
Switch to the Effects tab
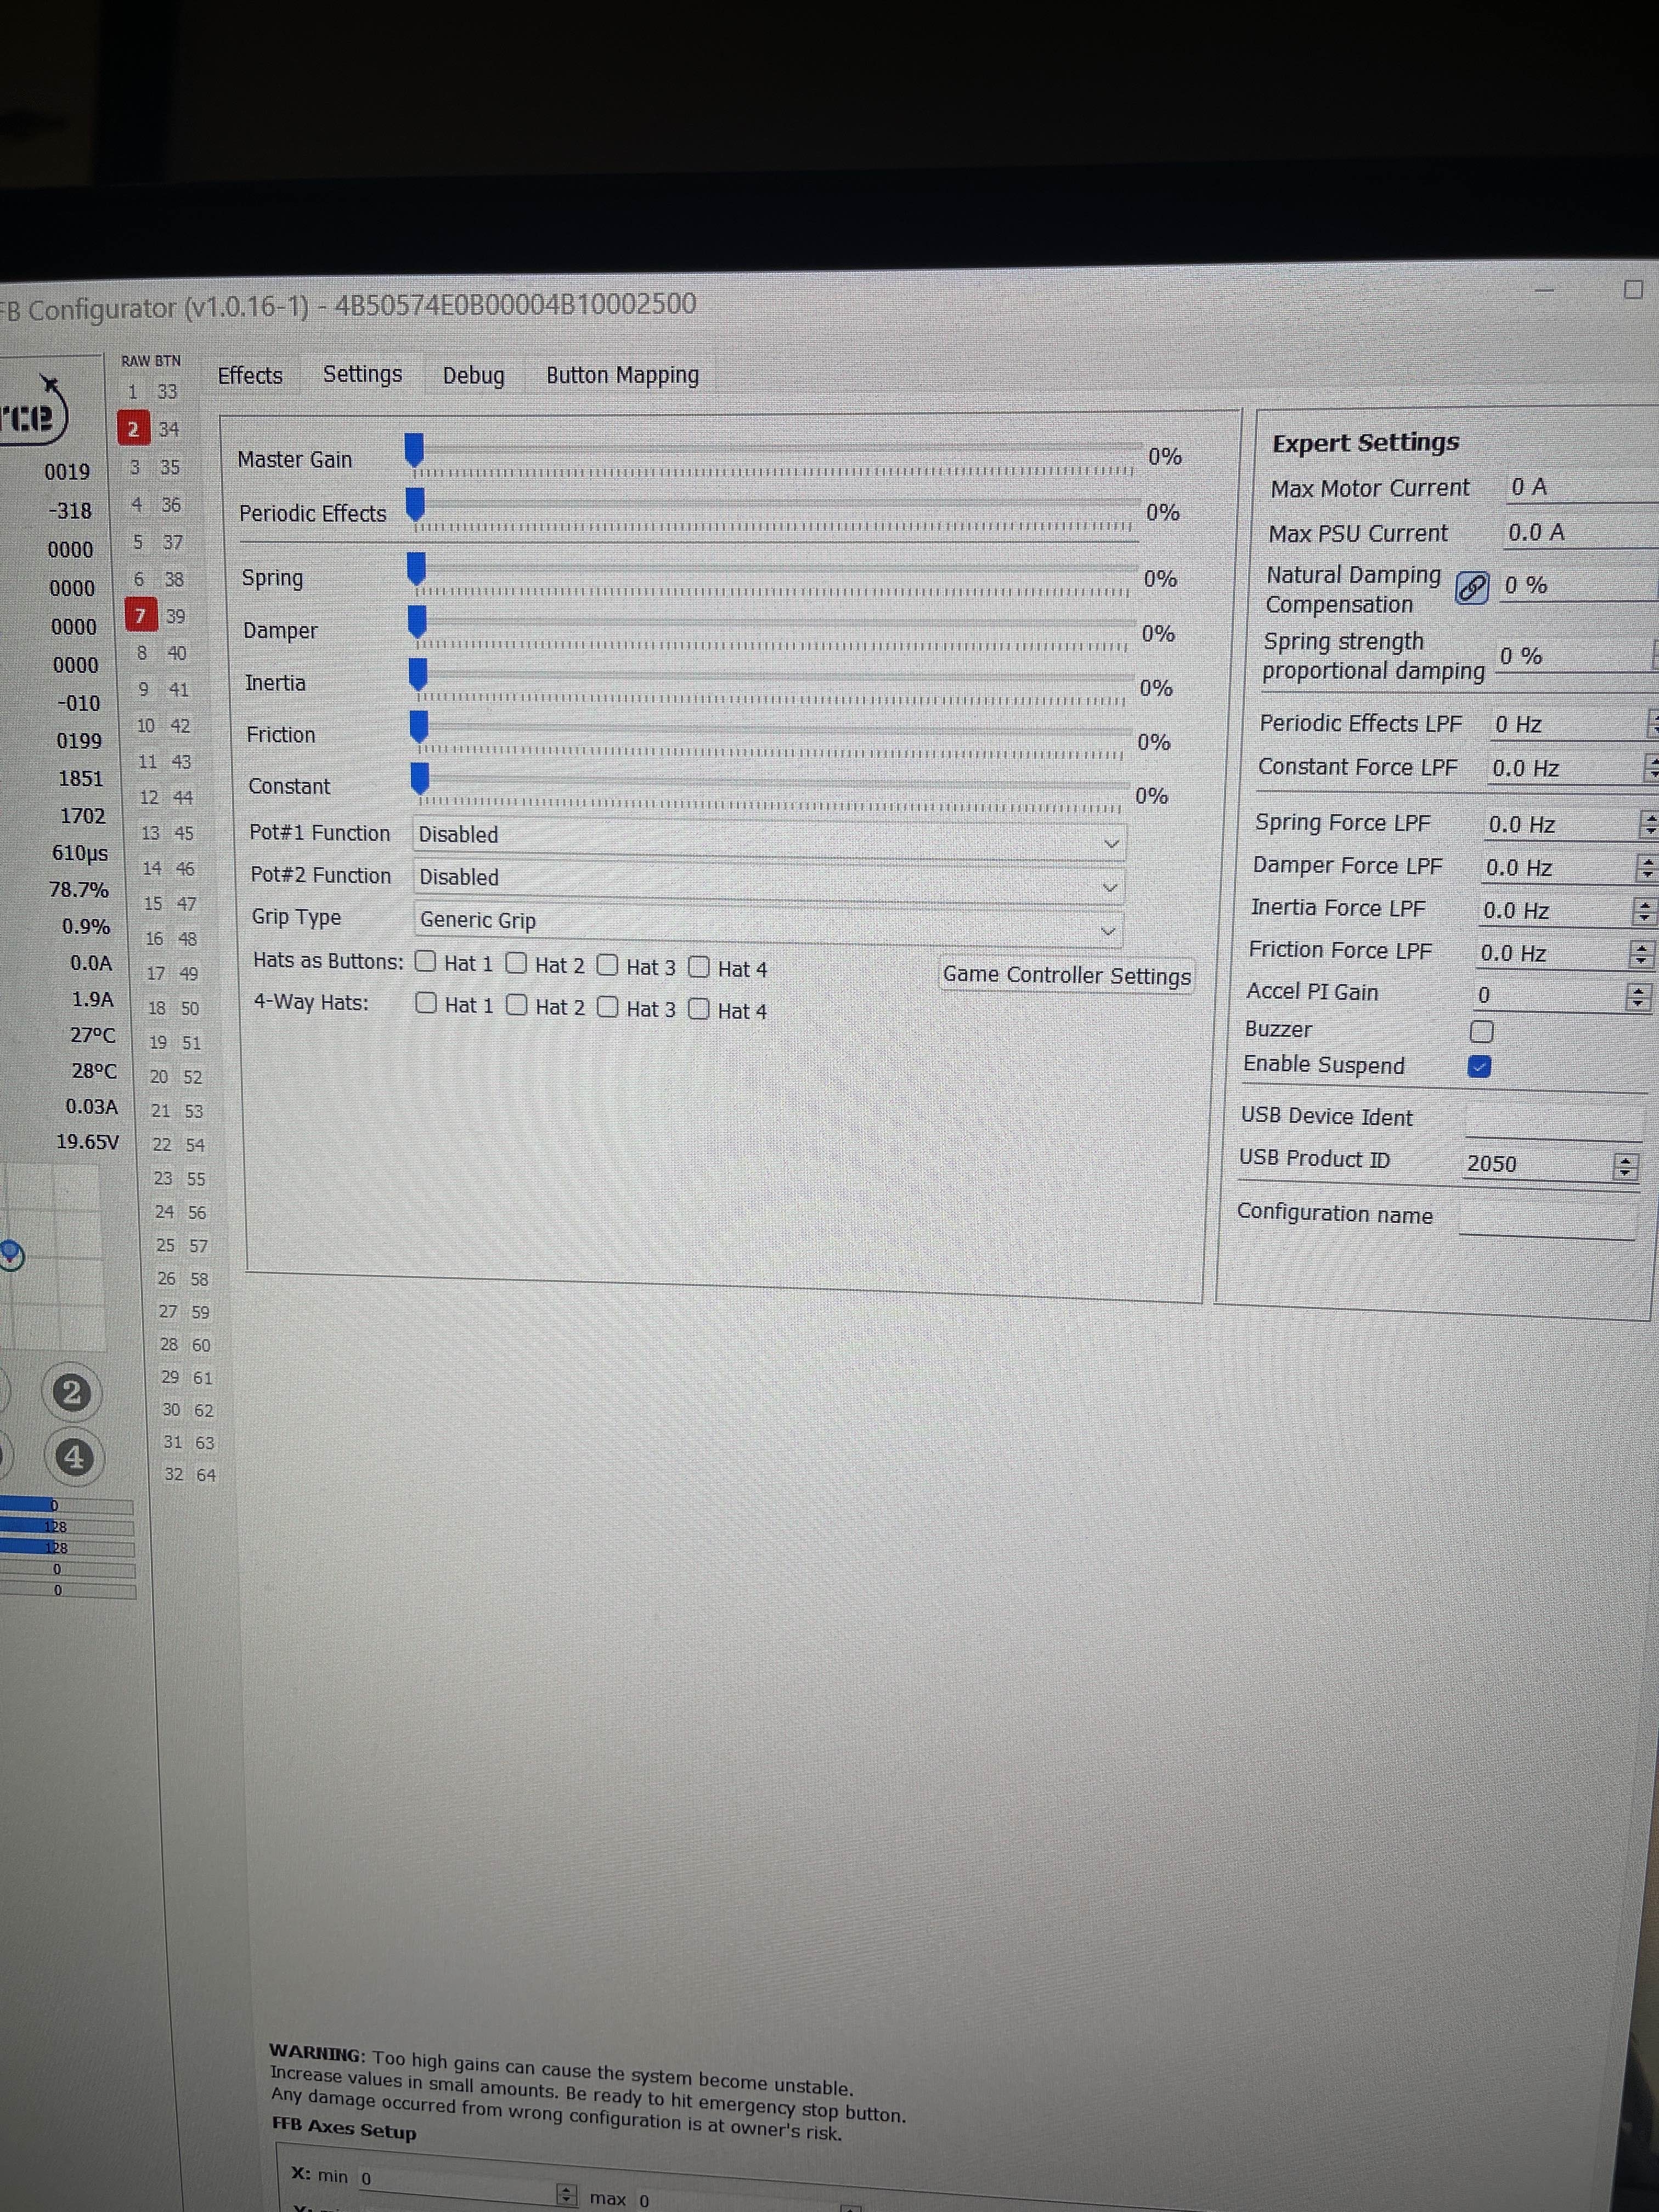[x=250, y=376]
